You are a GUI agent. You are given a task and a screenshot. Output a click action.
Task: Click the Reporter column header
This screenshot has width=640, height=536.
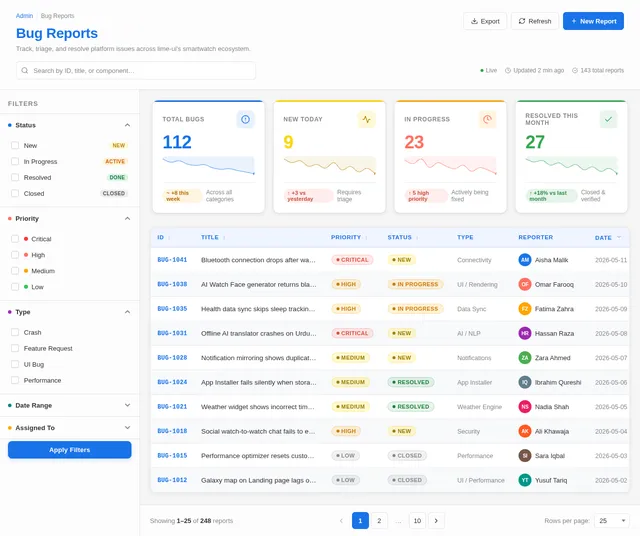click(x=536, y=237)
